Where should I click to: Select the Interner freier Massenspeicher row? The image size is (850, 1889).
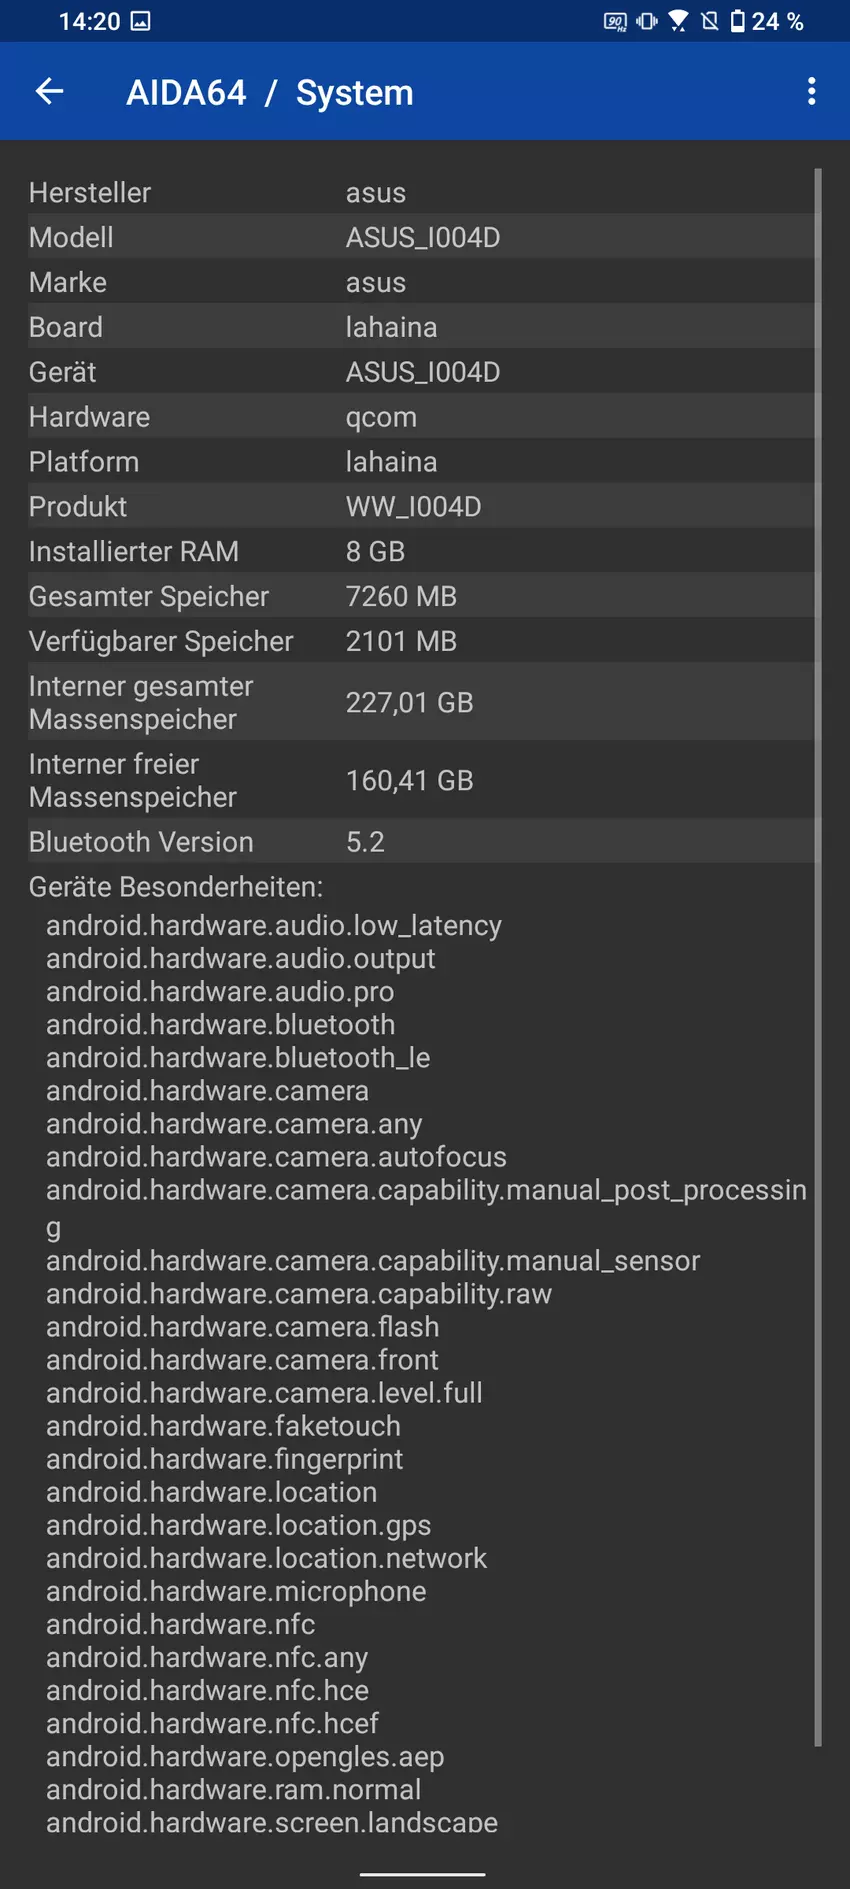(420, 780)
